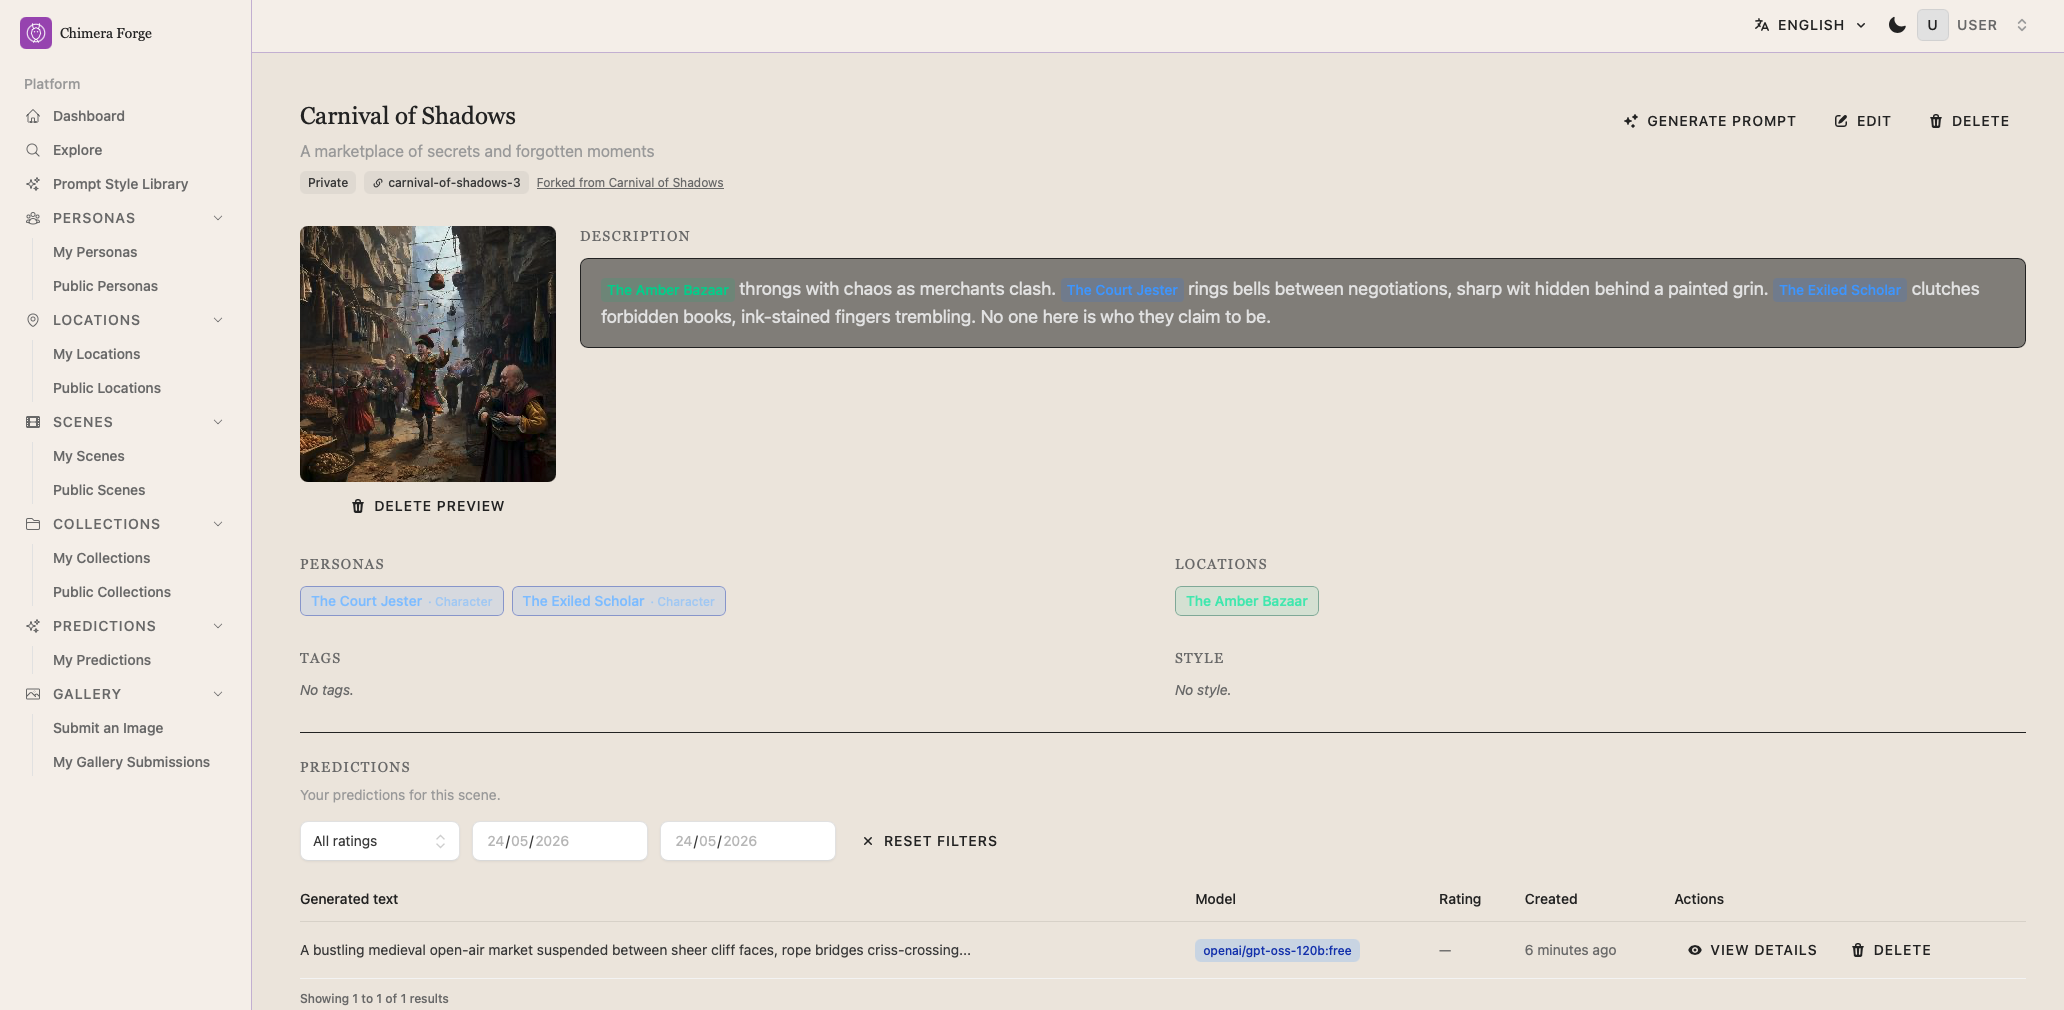Click the scene preview image
Image resolution: width=2064 pixels, height=1010 pixels.
coord(428,354)
